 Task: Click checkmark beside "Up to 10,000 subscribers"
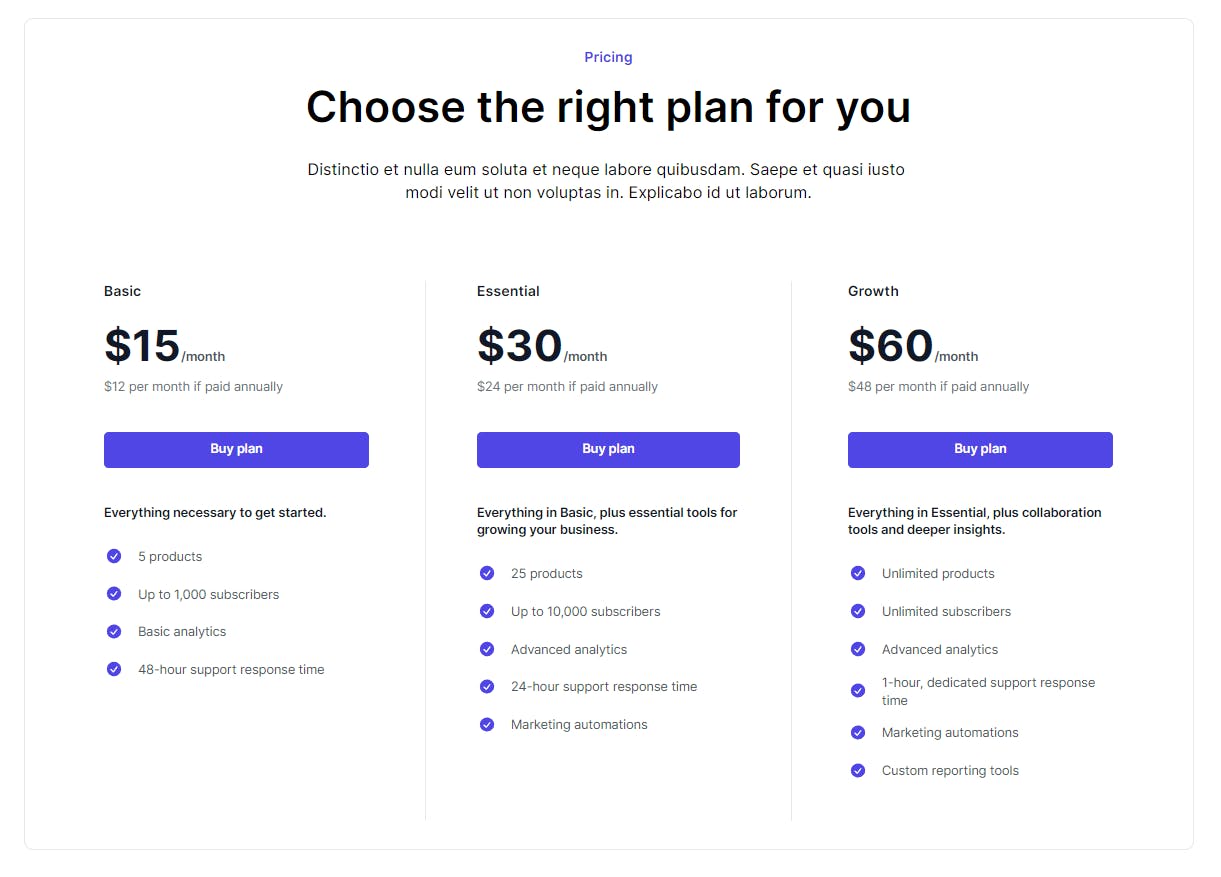click(487, 611)
